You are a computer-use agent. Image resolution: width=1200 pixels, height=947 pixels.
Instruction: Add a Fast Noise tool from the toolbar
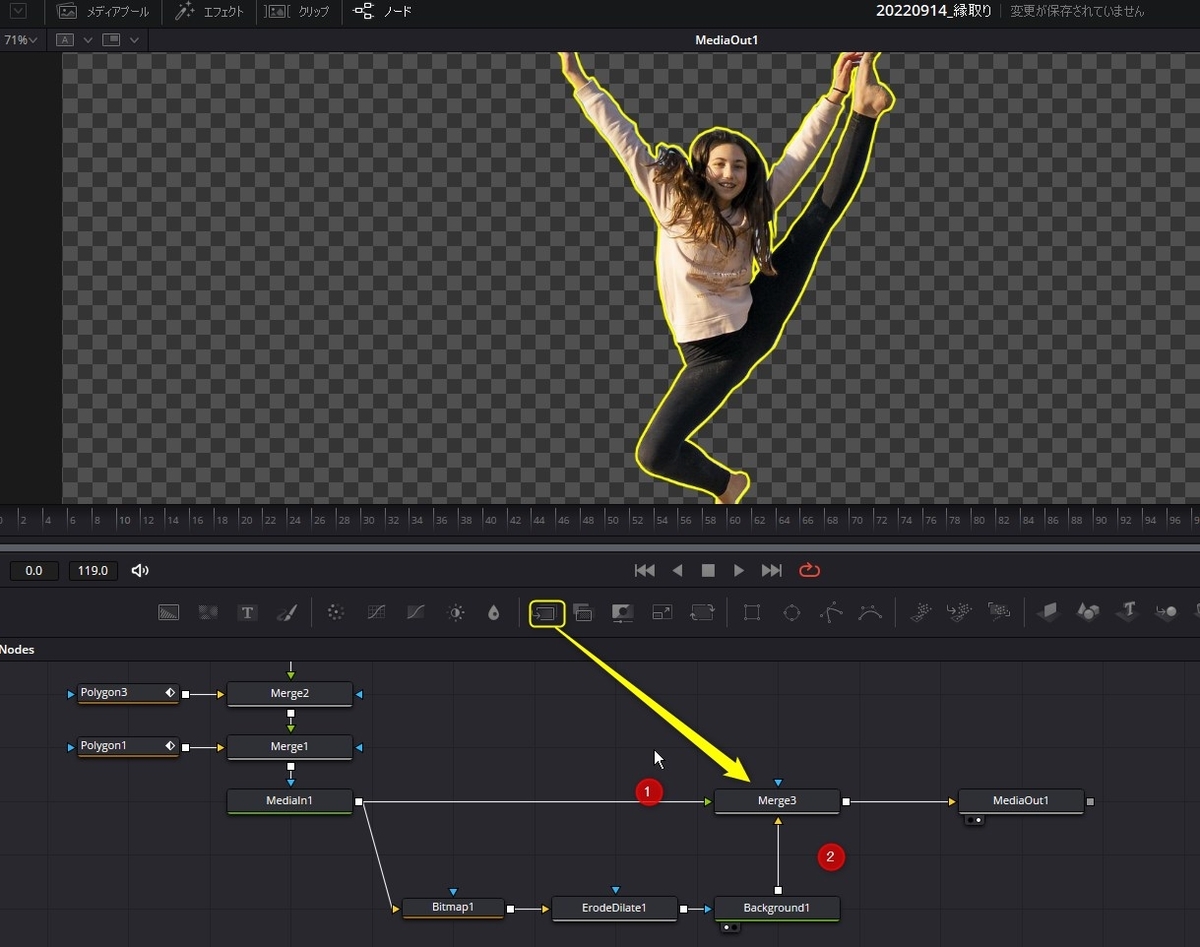(x=208, y=612)
